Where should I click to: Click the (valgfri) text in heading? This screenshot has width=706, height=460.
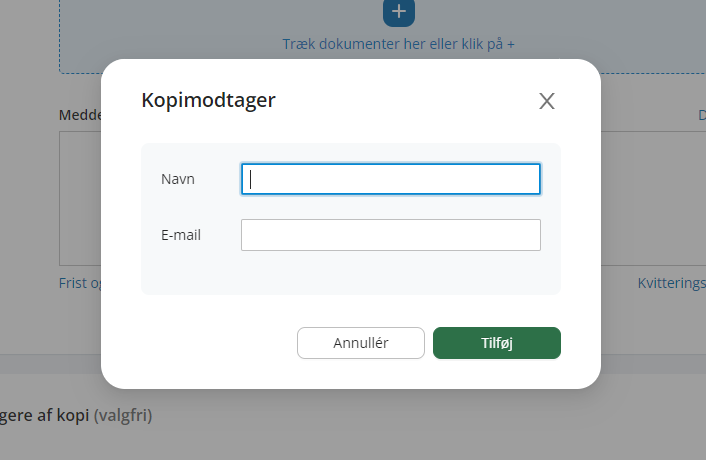tap(123, 415)
